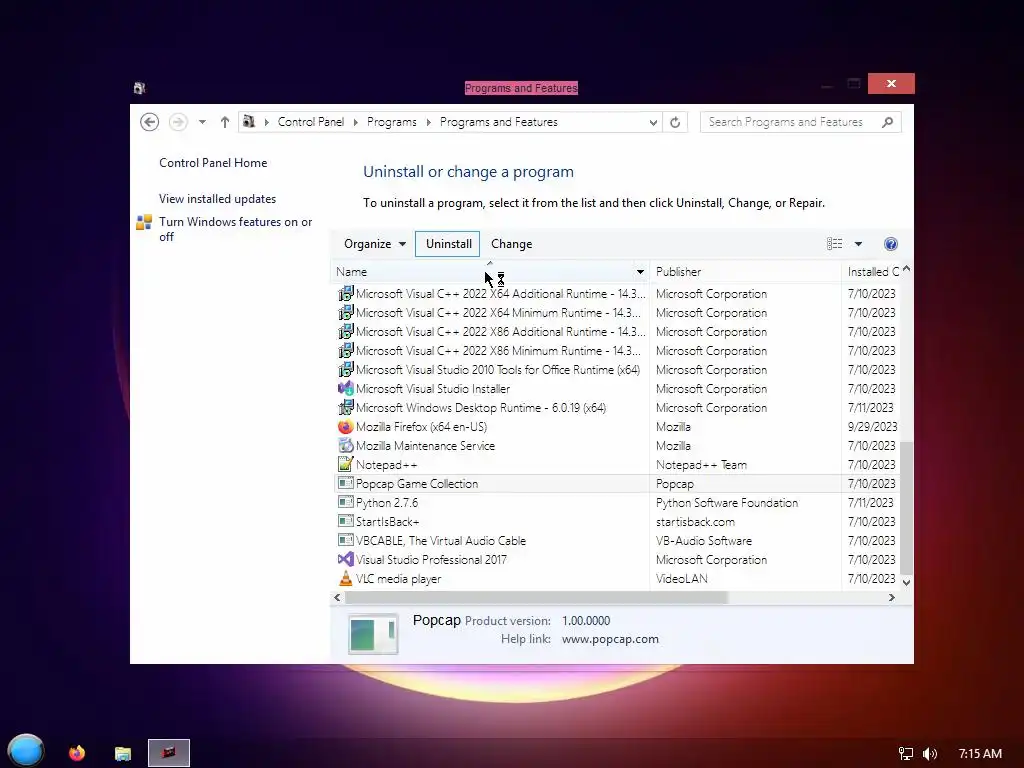Click the Windows features shield icon
The image size is (1024, 768).
[144, 223]
